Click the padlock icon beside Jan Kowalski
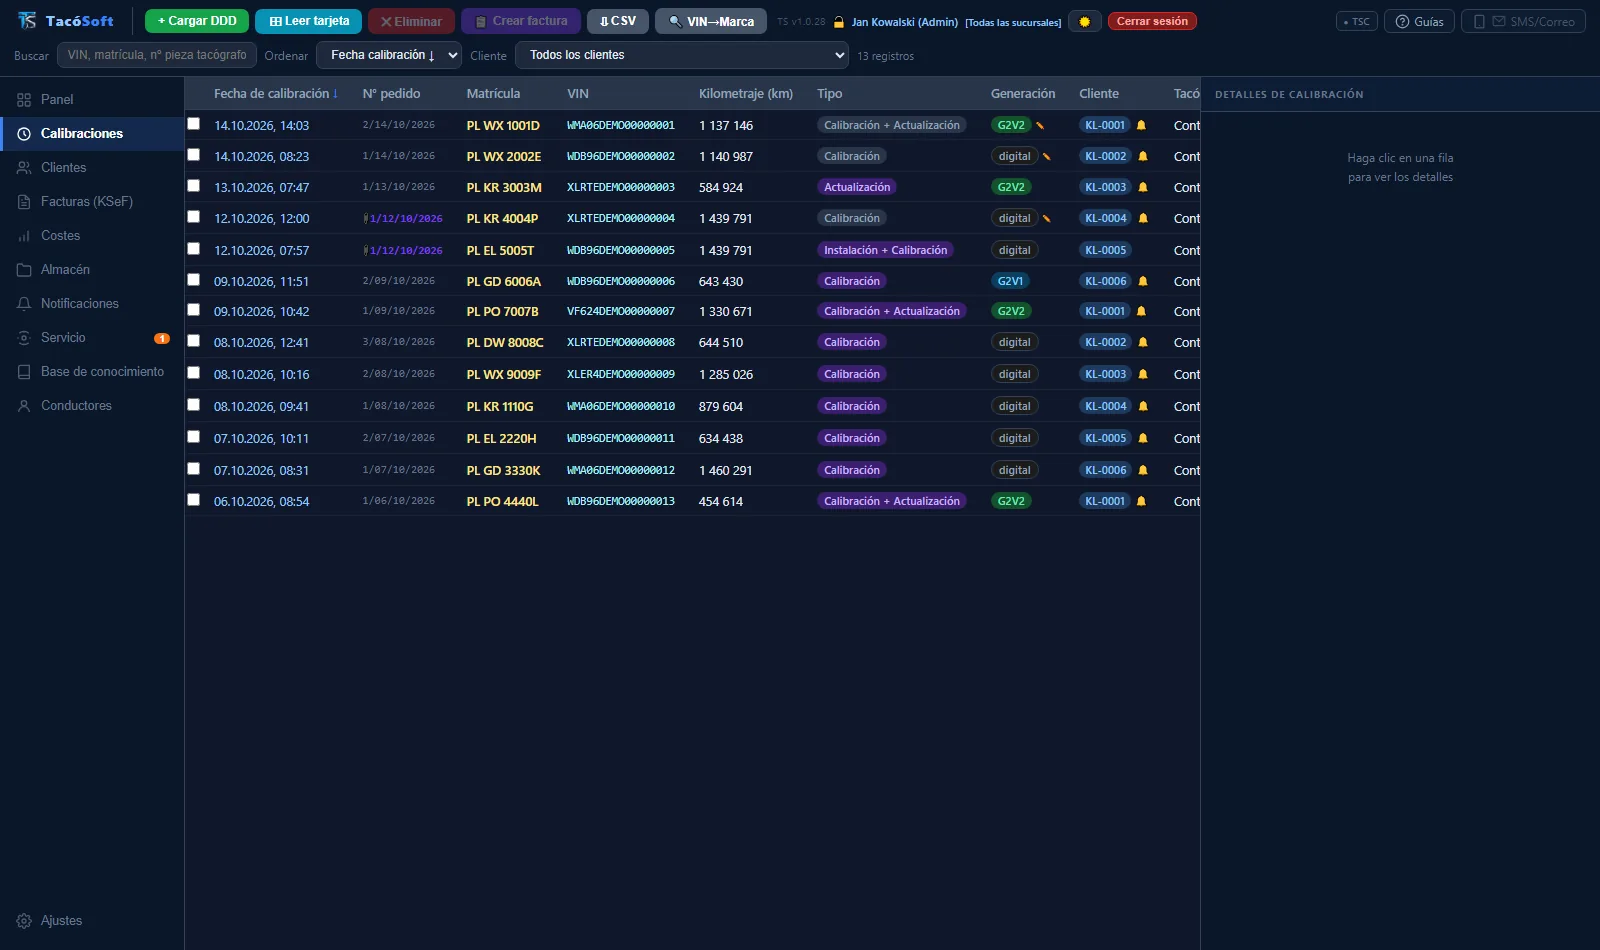The image size is (1600, 950). click(839, 22)
